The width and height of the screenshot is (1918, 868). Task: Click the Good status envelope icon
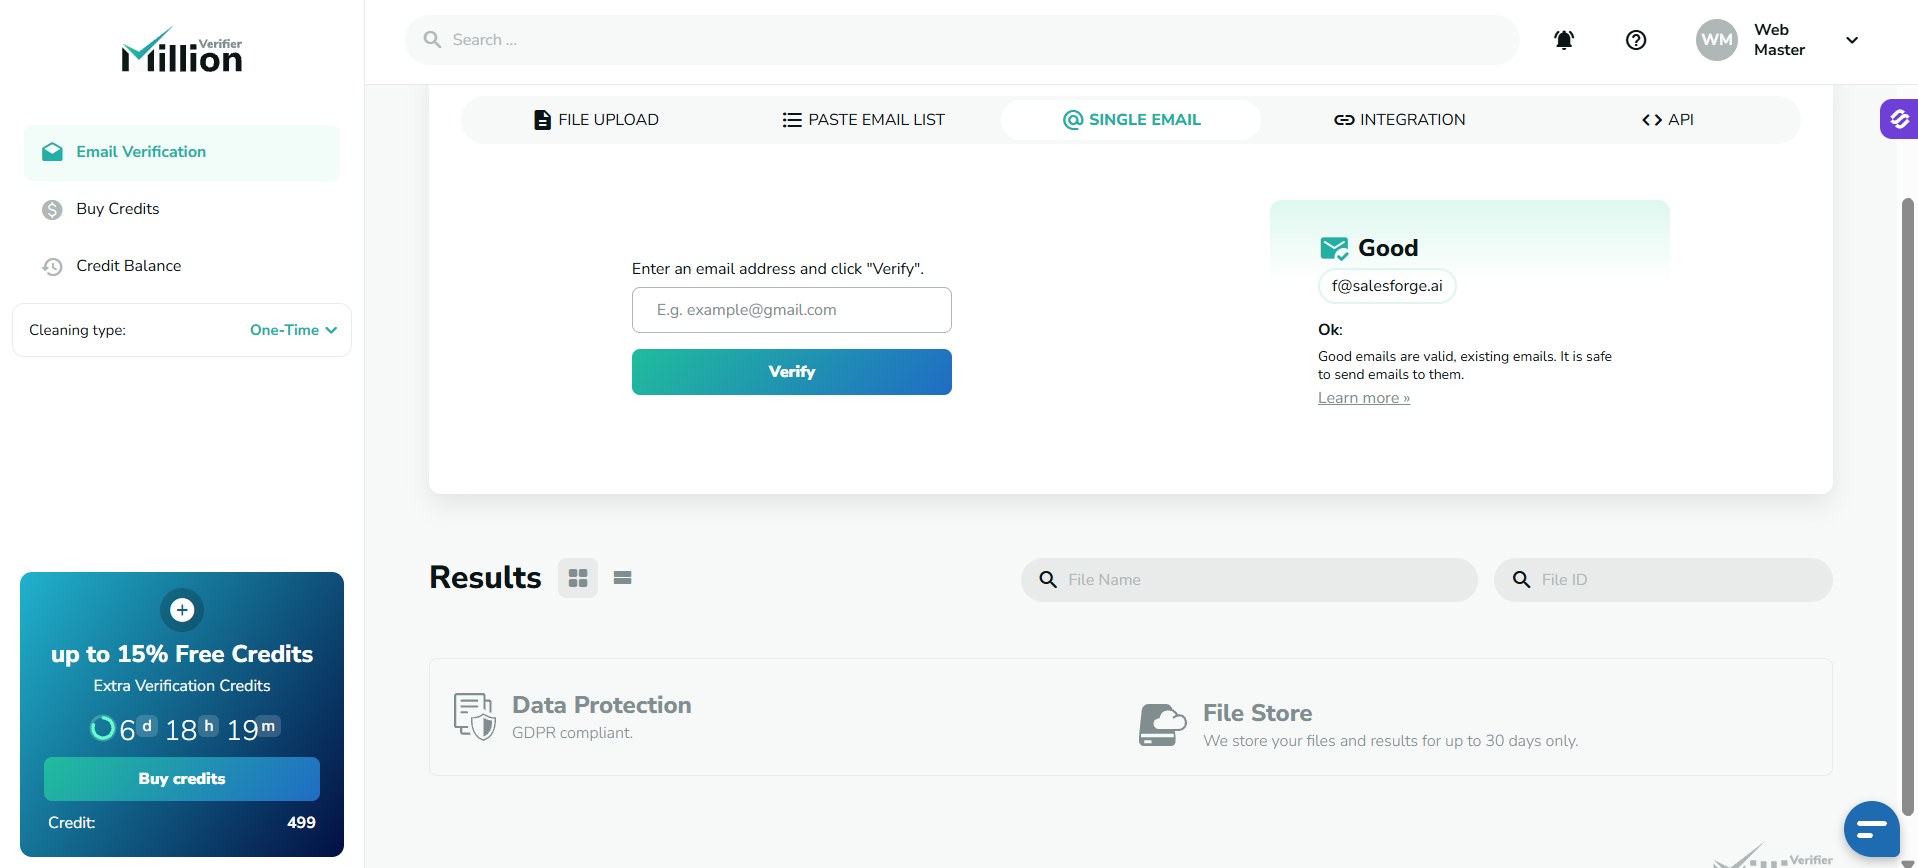[1334, 248]
